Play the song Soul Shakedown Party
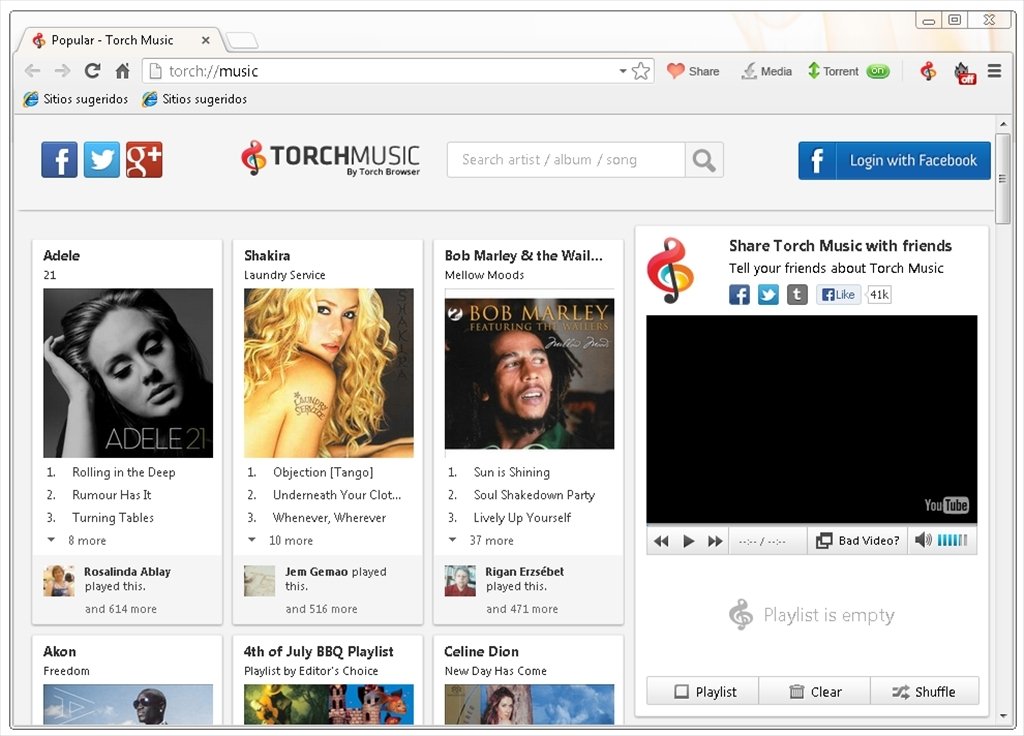Viewport: 1024px width, 736px height. click(534, 495)
